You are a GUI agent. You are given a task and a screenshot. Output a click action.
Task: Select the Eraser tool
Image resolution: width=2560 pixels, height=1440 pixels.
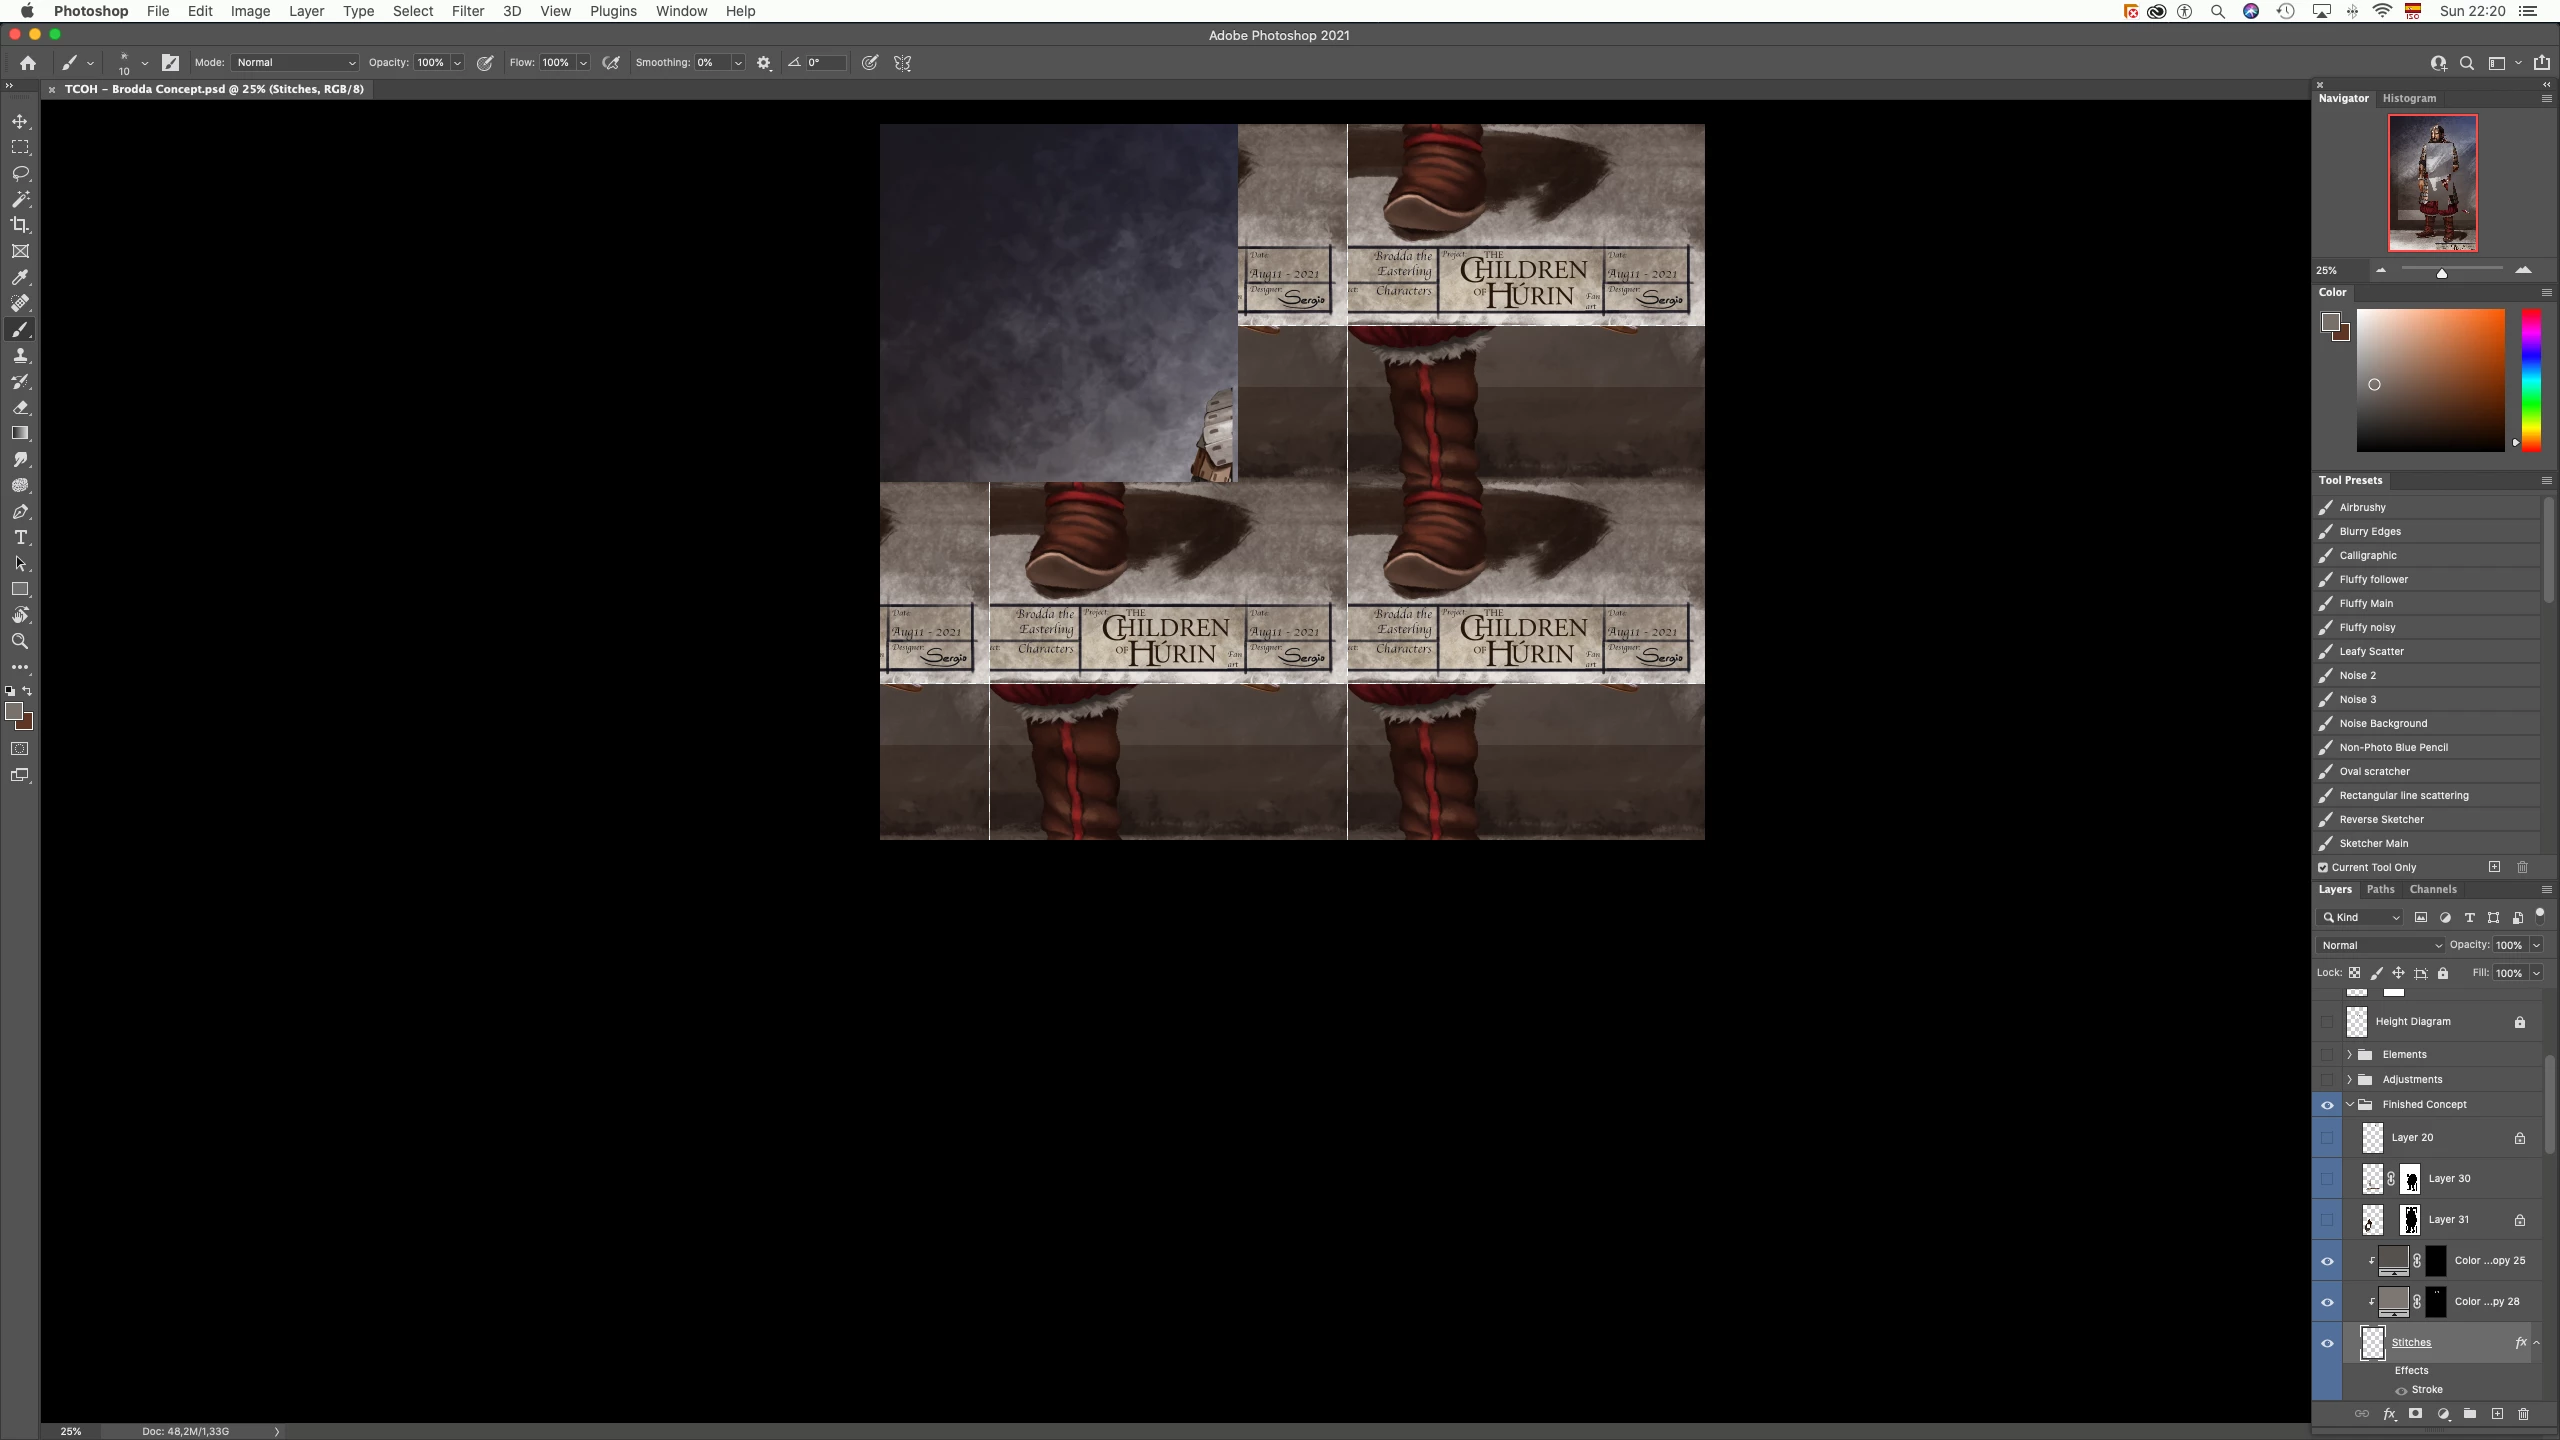20,408
